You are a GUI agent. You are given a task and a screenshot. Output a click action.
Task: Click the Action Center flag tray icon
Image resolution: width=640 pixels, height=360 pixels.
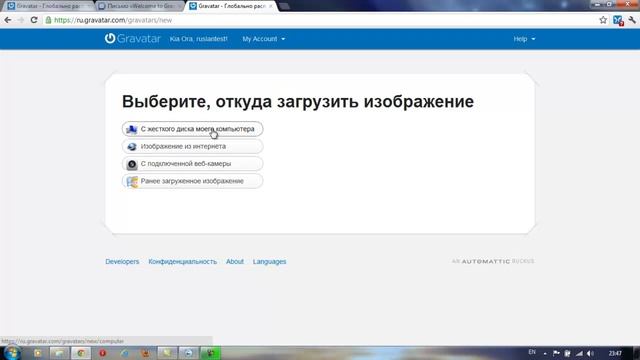556,353
